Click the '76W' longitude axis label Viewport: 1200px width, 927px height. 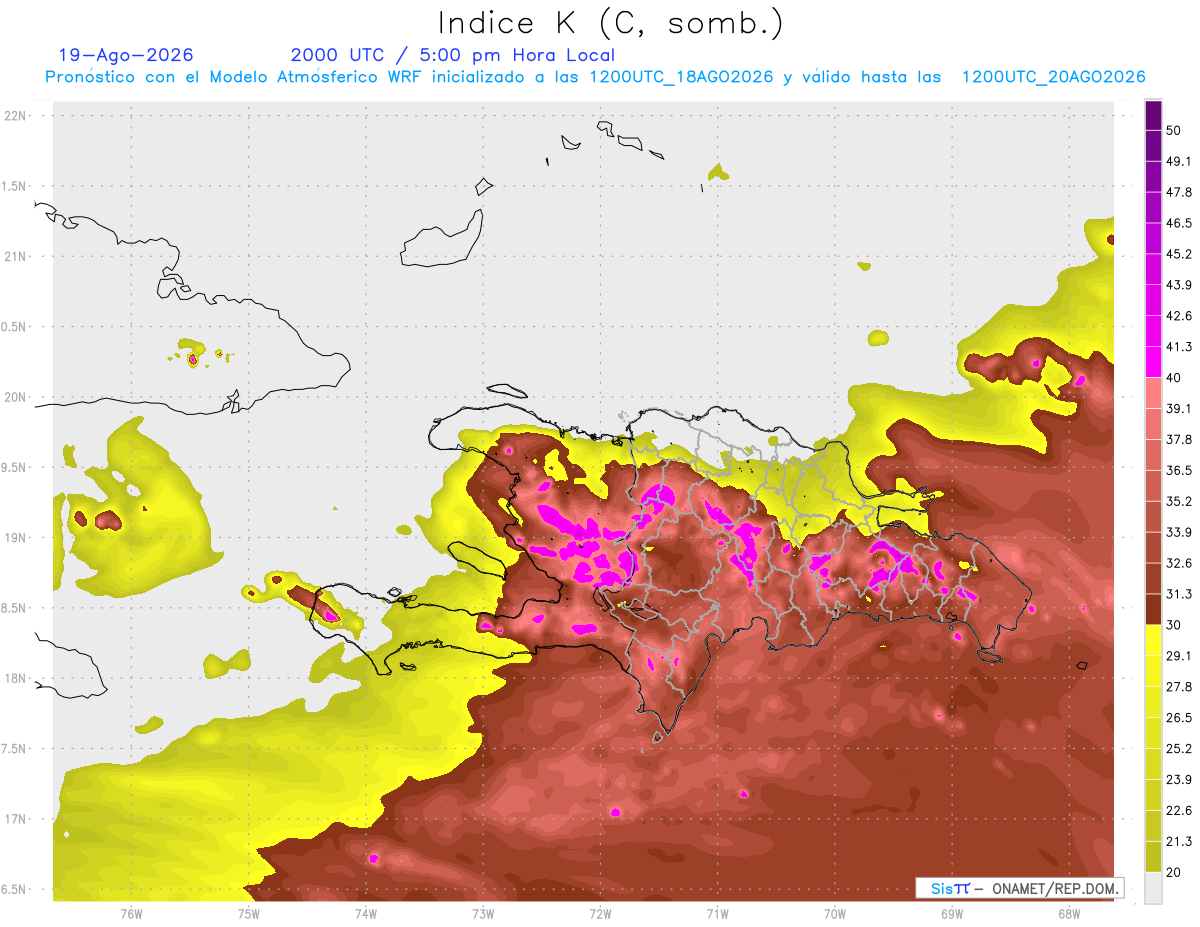131,914
